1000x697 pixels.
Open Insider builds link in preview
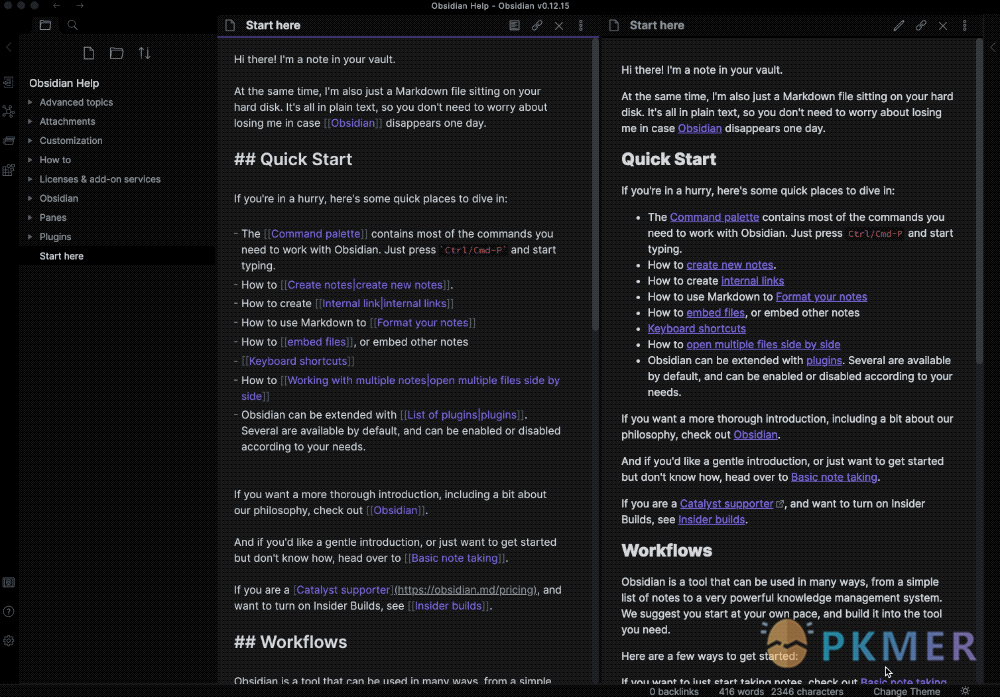tap(711, 520)
